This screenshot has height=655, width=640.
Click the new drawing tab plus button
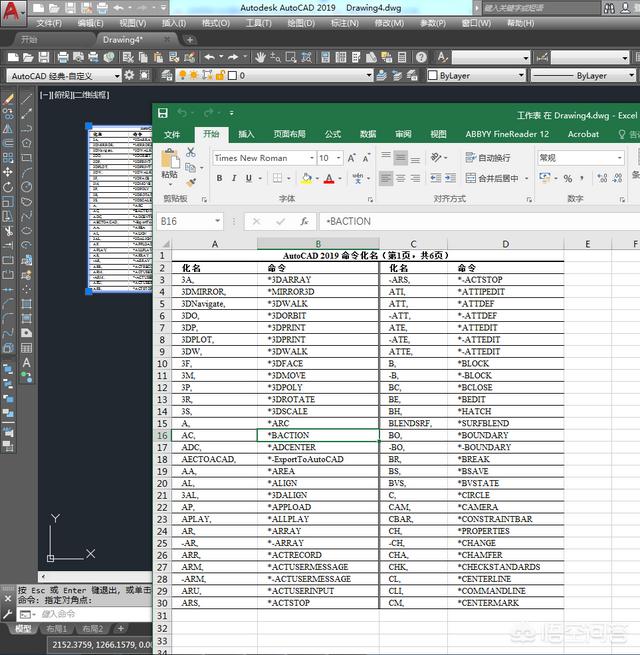pyautogui.click(x=190, y=40)
